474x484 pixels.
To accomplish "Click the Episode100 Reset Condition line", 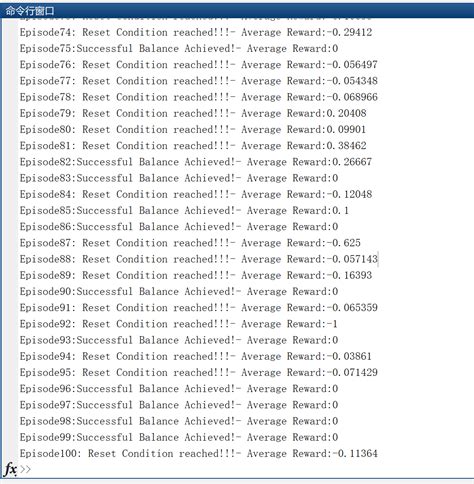I will coord(198,454).
